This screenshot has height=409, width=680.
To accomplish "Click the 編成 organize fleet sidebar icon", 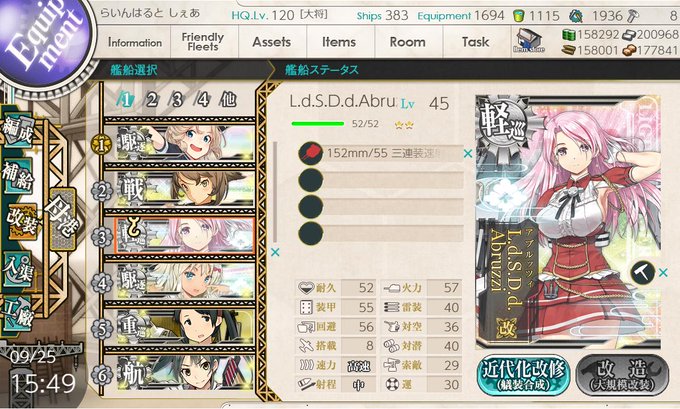I will [x=17, y=131].
